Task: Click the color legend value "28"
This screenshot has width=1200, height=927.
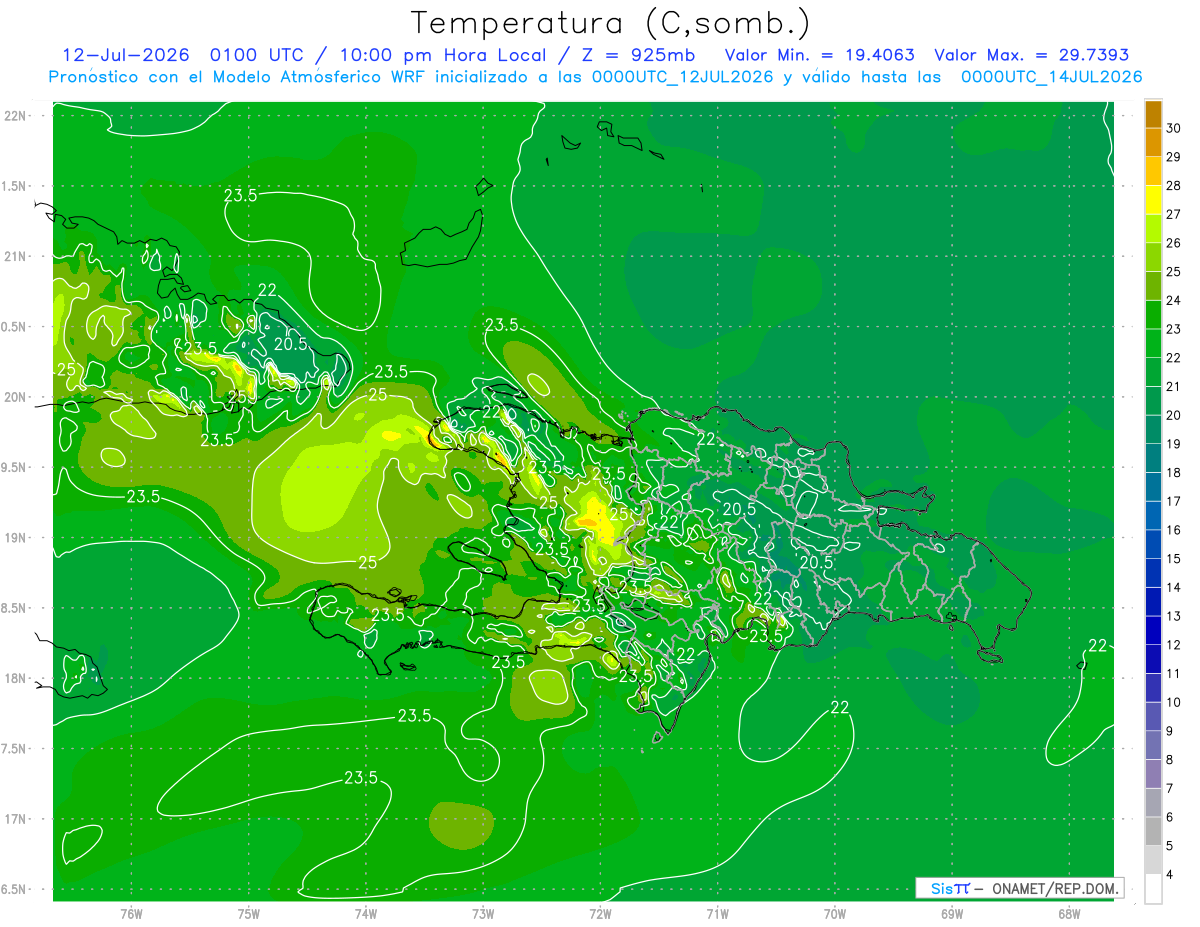Action: click(x=1174, y=185)
